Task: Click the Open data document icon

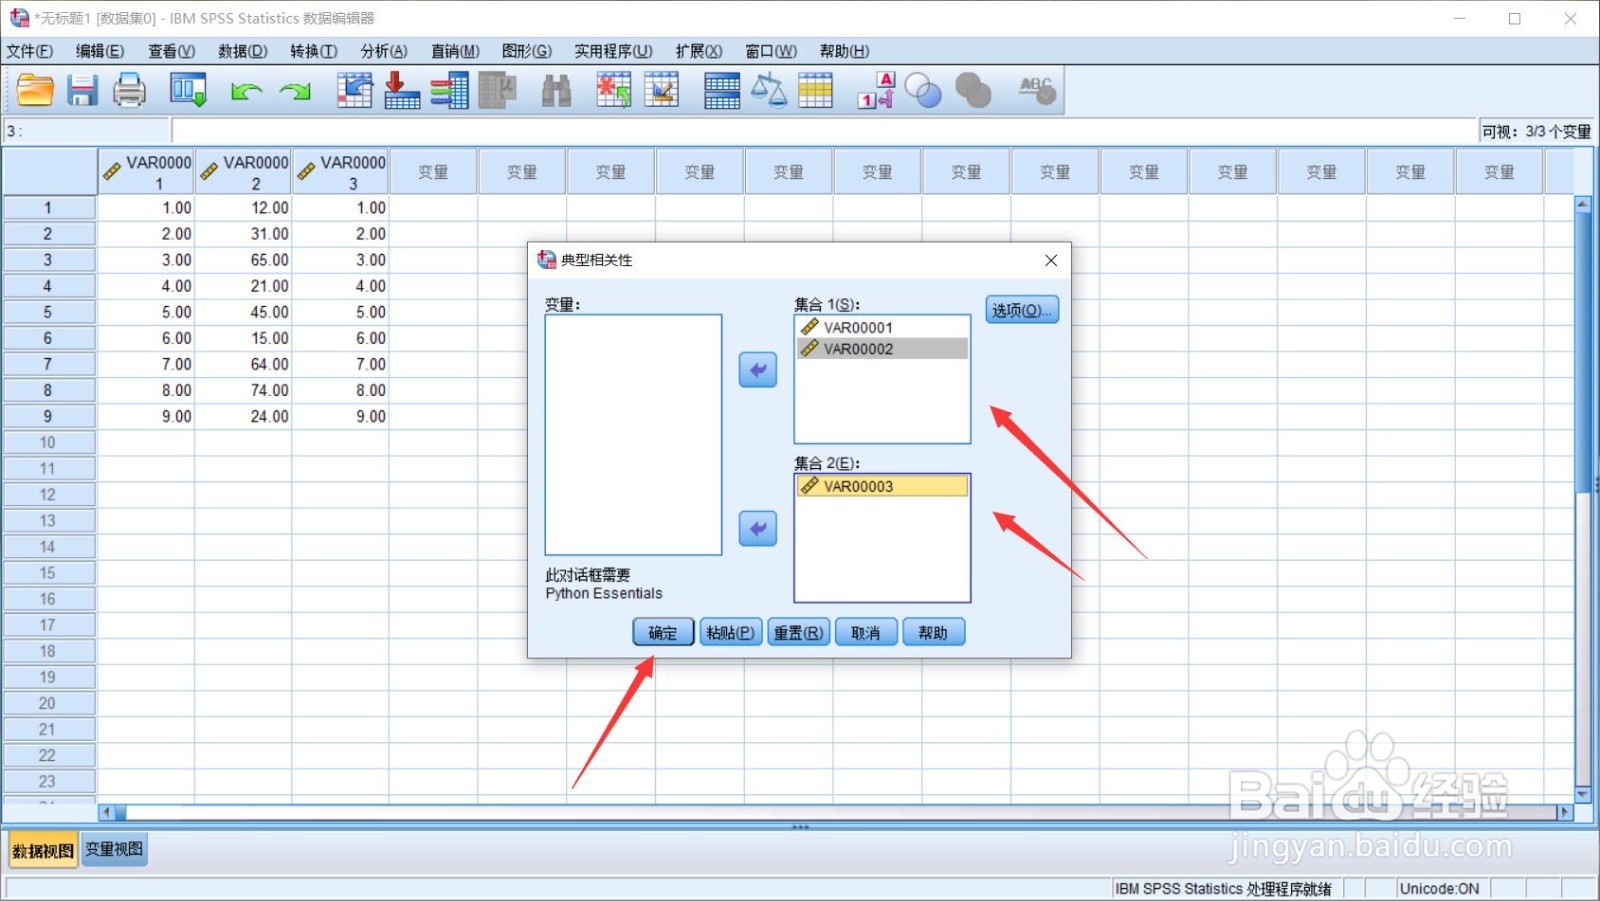Action: [35, 90]
